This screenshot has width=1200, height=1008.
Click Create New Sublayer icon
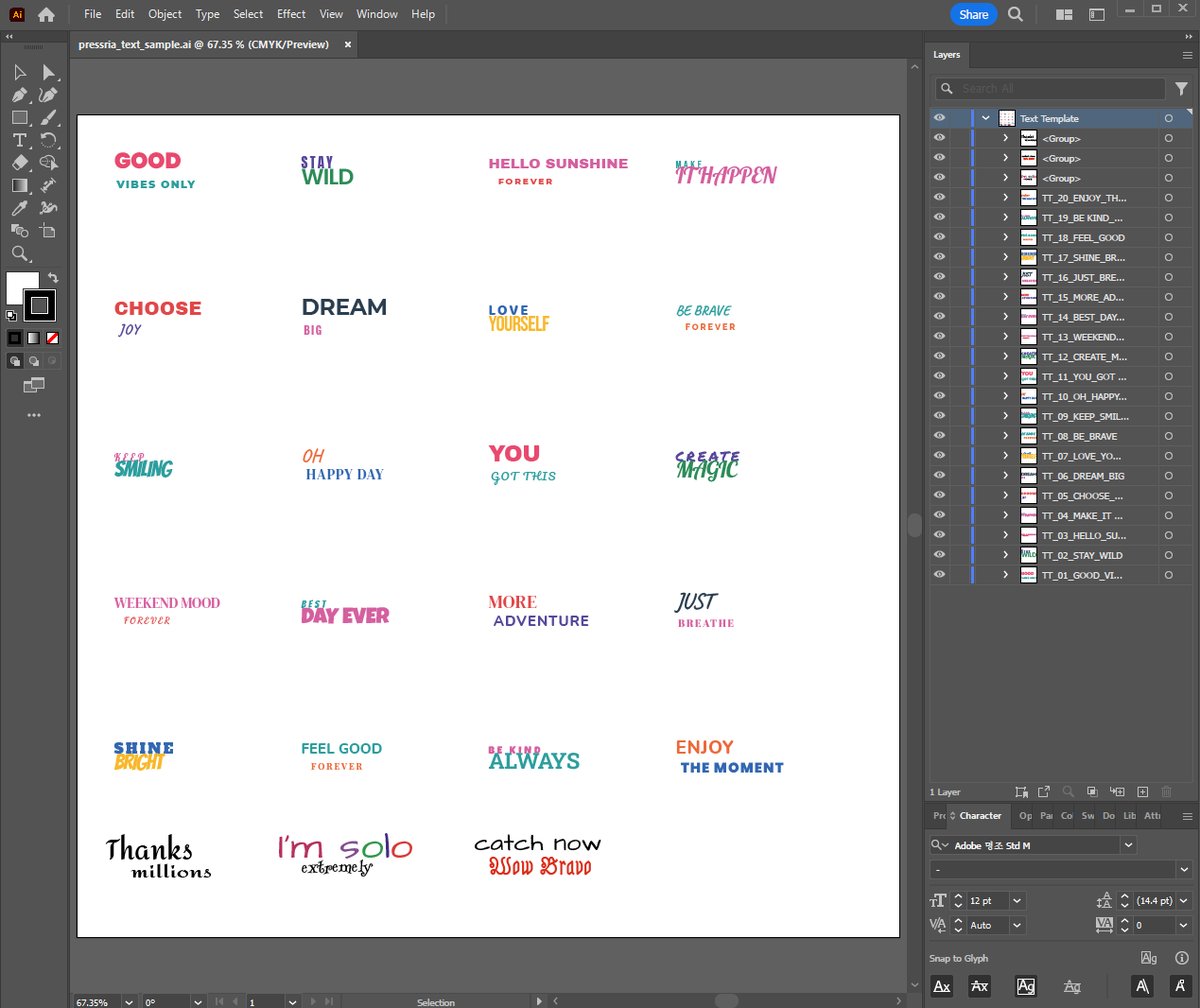1117,791
